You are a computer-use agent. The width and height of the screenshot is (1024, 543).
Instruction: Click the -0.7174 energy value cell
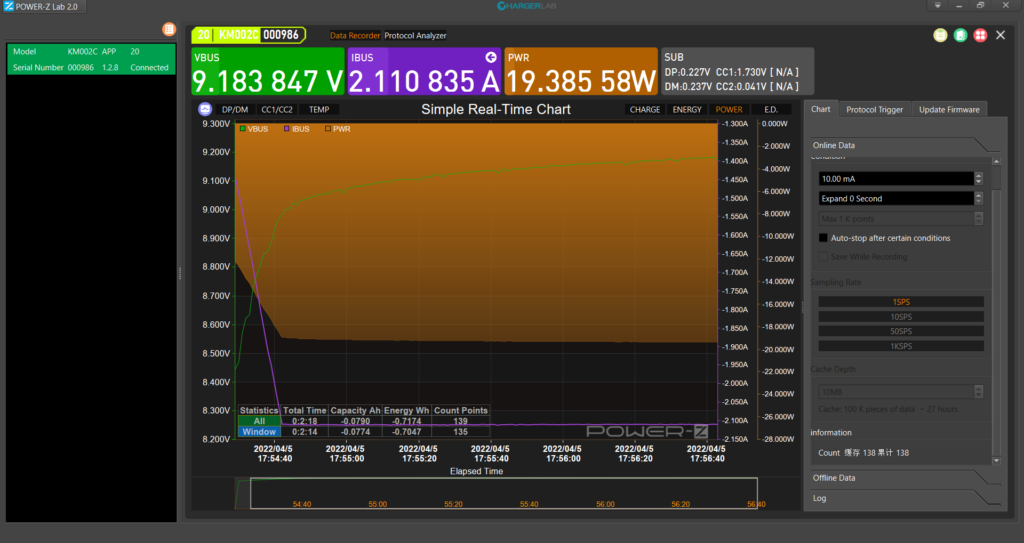(407, 421)
